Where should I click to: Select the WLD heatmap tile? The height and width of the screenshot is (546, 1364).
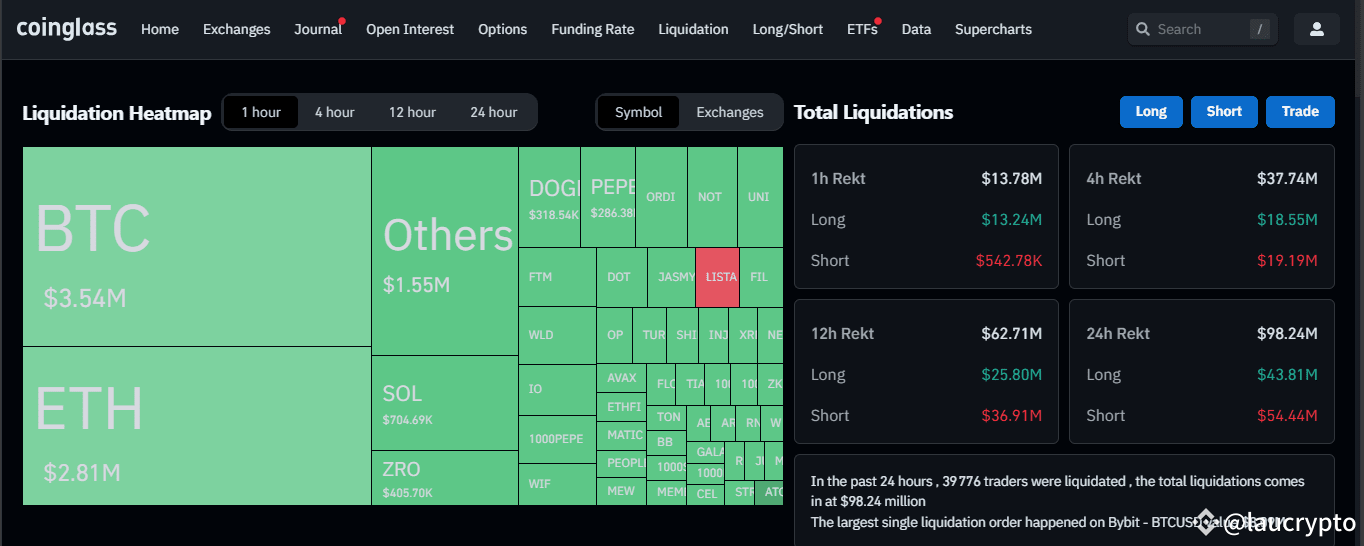558,335
